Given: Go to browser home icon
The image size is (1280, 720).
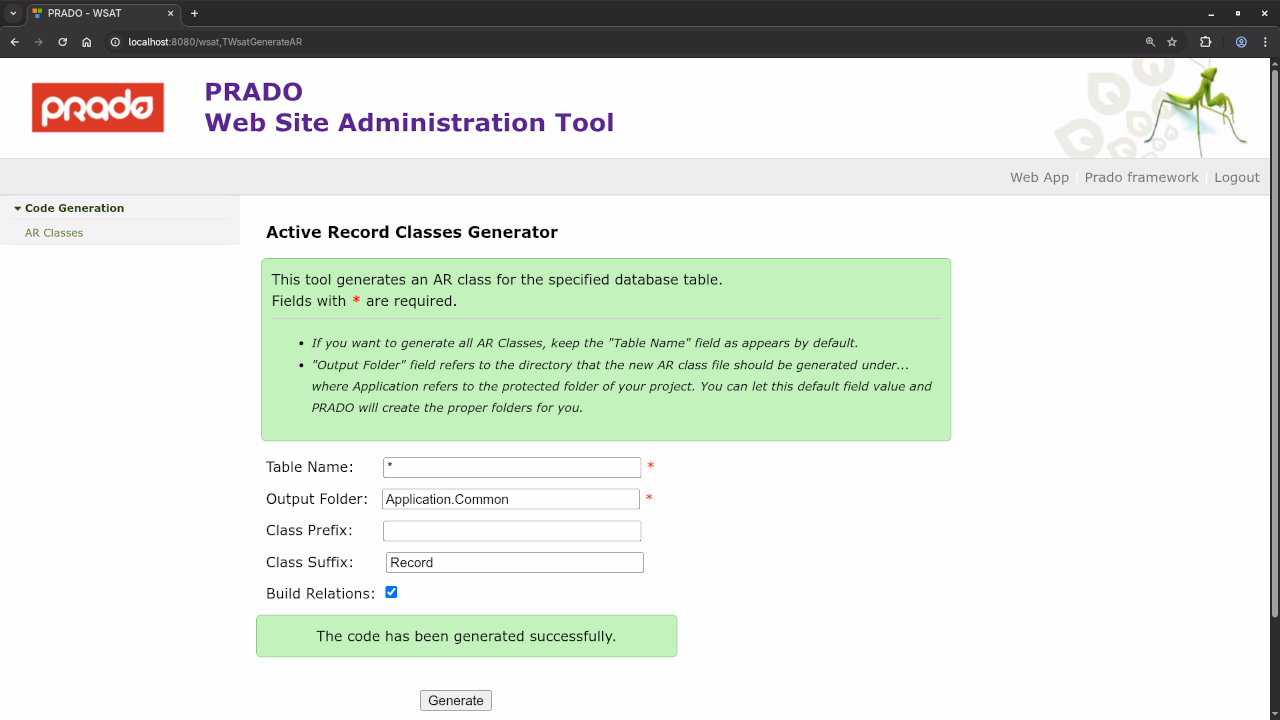Looking at the screenshot, I should pyautogui.click(x=87, y=42).
